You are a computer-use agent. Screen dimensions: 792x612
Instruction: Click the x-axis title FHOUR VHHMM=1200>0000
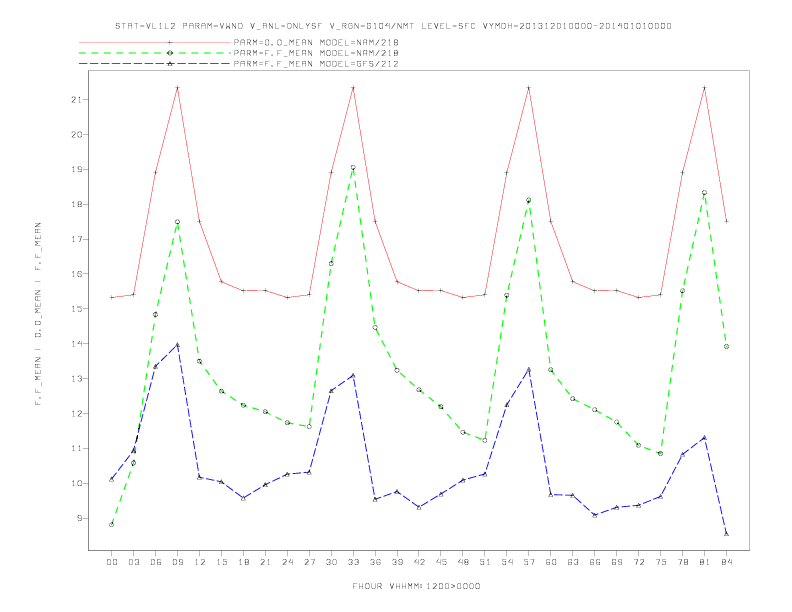coord(416,586)
